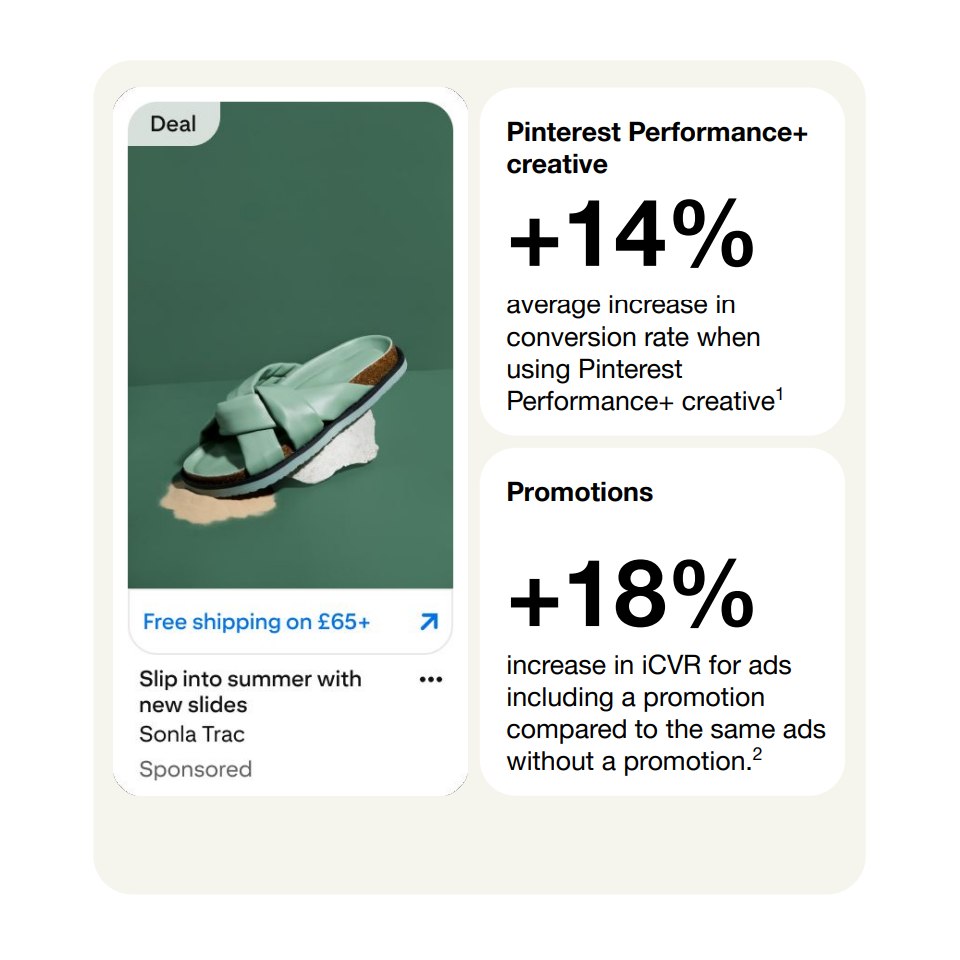Click the sand patch beneath the sandal

(217, 503)
